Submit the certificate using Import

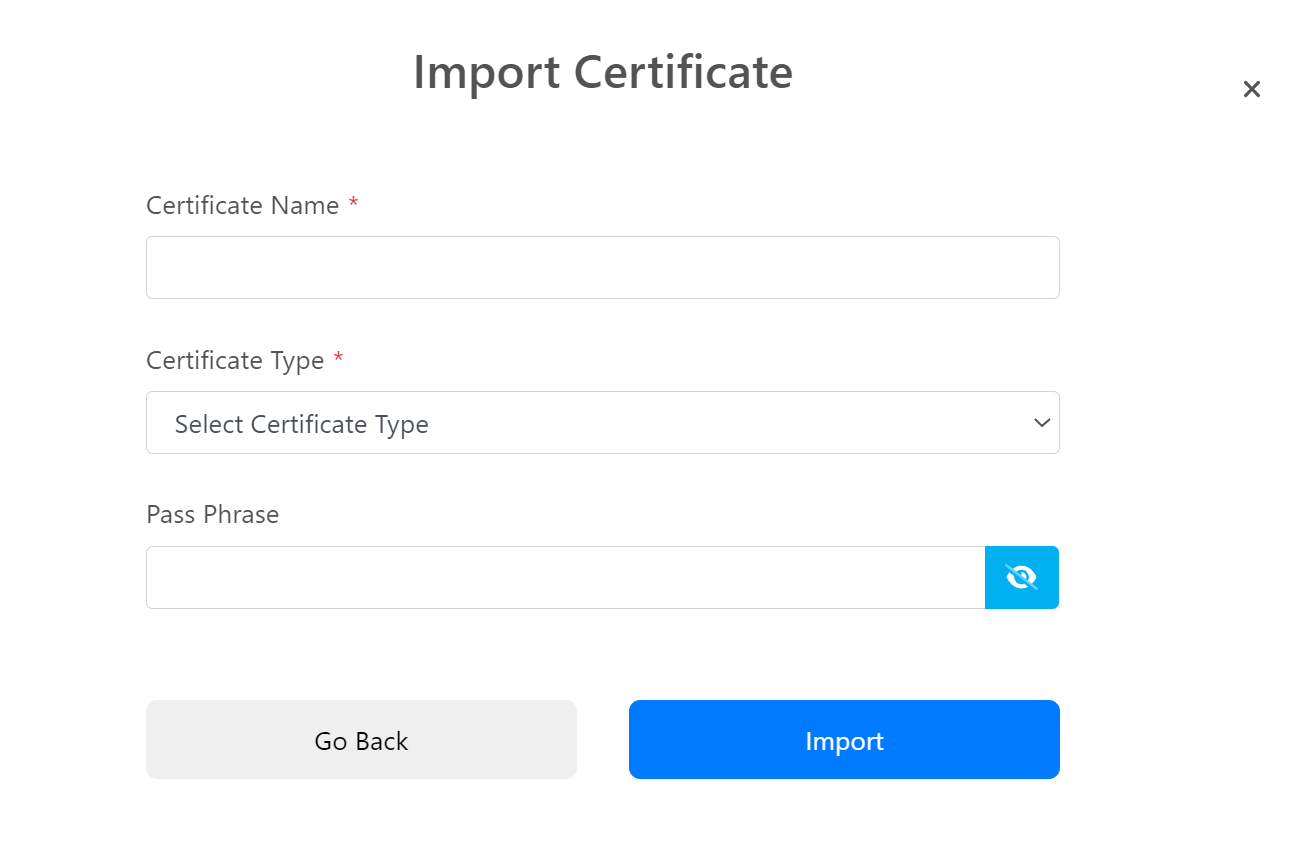point(844,739)
